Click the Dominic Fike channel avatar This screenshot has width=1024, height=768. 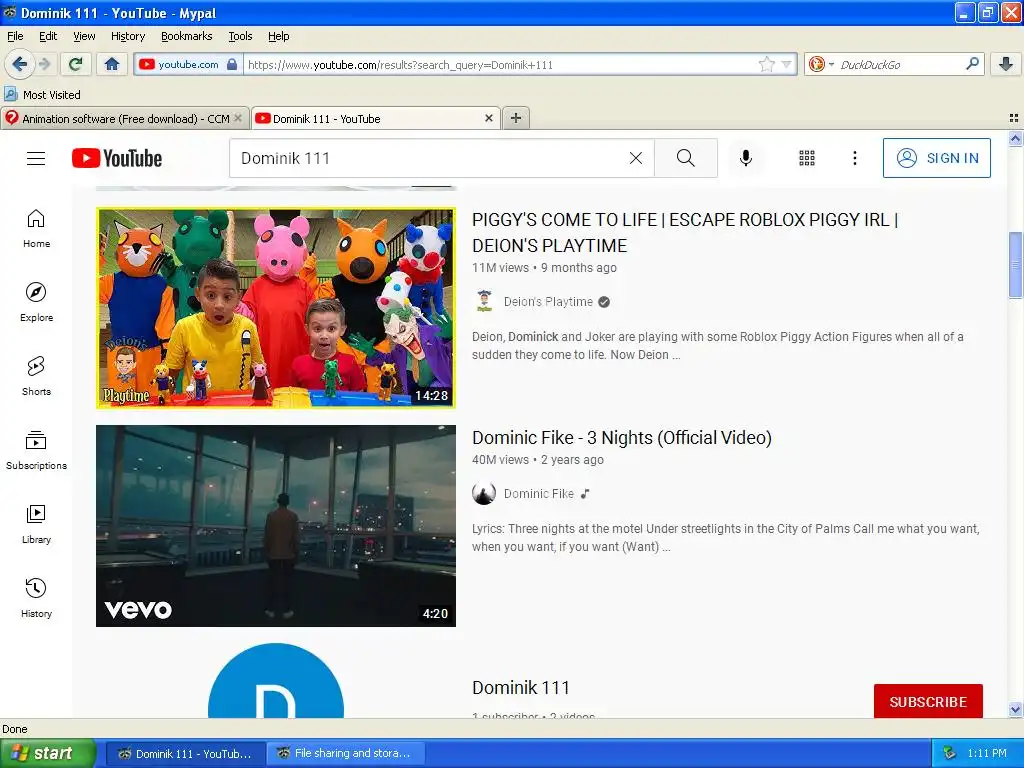tap(484, 494)
